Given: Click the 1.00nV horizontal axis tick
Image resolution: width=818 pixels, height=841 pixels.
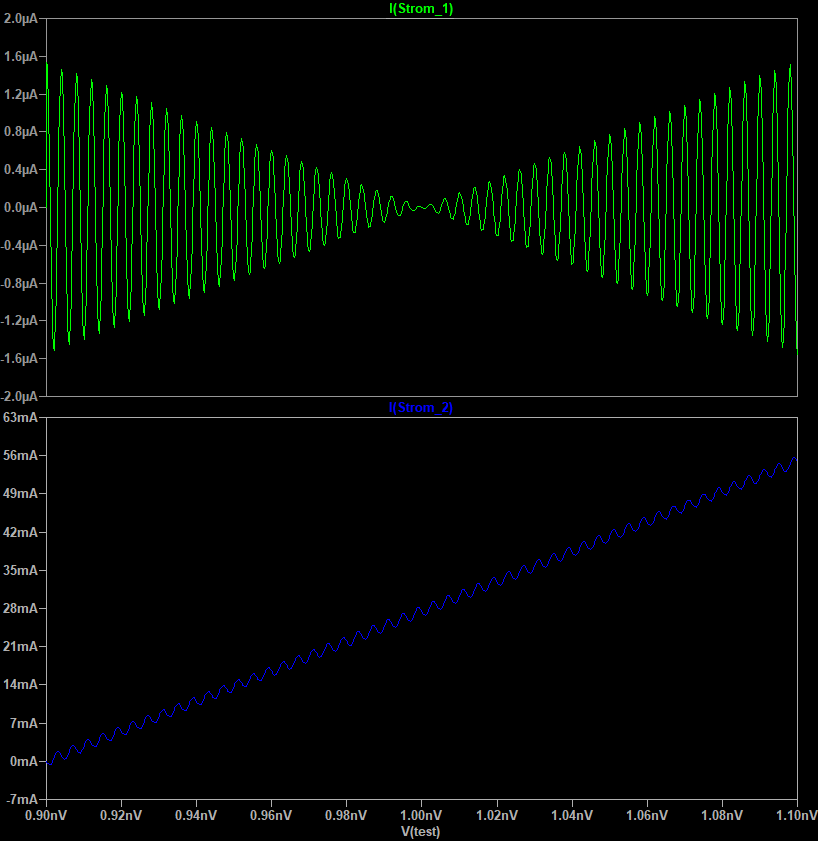Looking at the screenshot, I should pyautogui.click(x=421, y=815).
